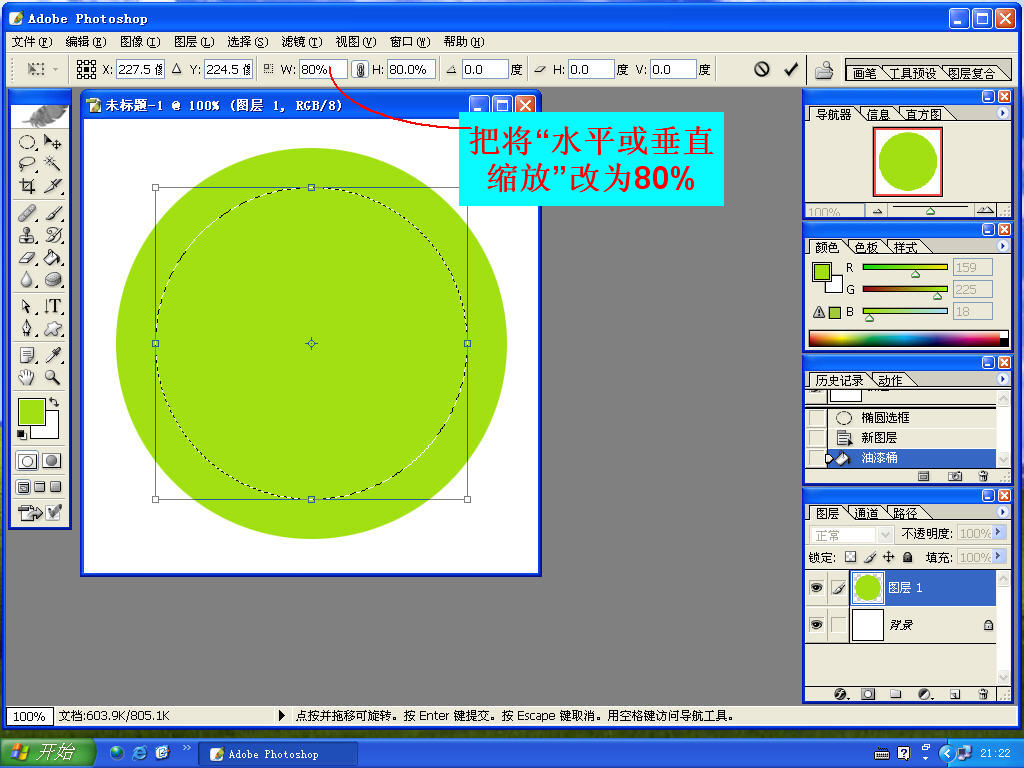Toggle lock position in Layers panel

pos(889,557)
